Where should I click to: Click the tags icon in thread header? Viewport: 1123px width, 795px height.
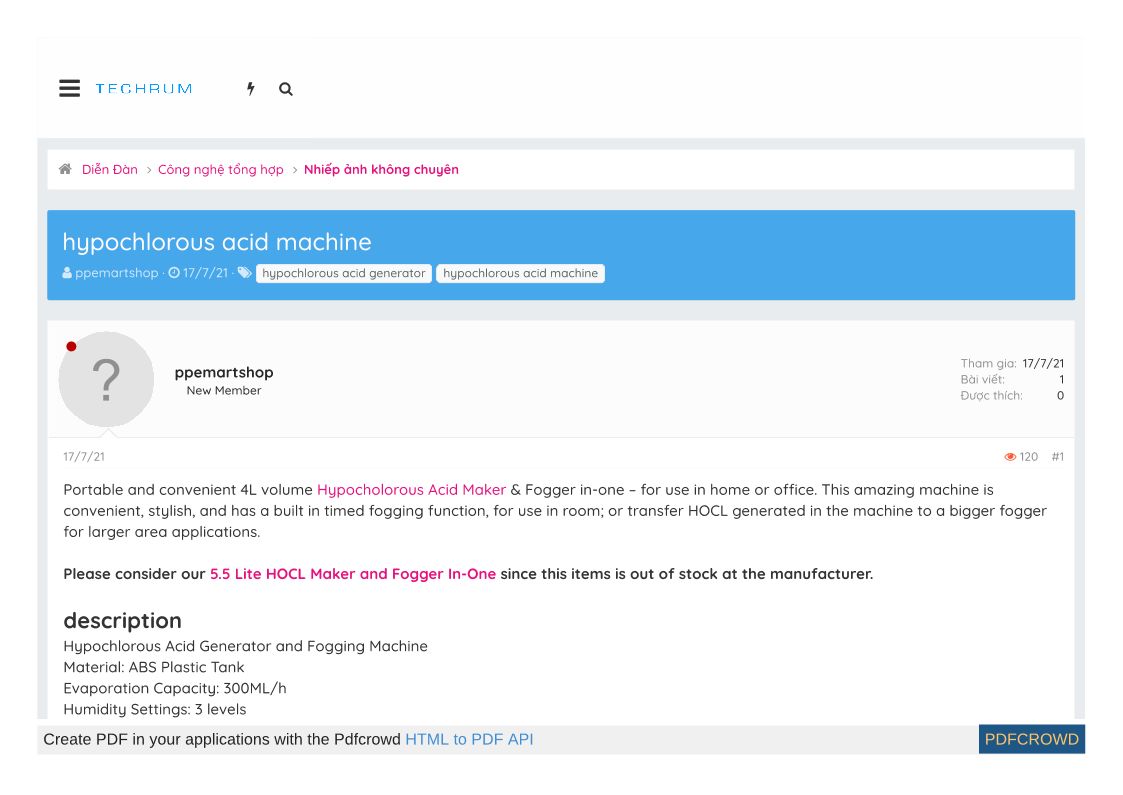click(245, 273)
